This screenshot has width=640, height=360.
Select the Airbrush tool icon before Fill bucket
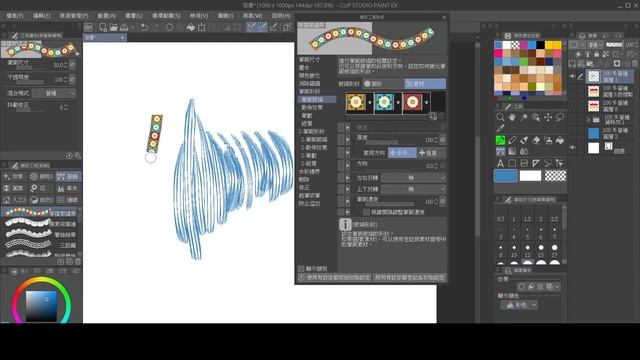548,140
